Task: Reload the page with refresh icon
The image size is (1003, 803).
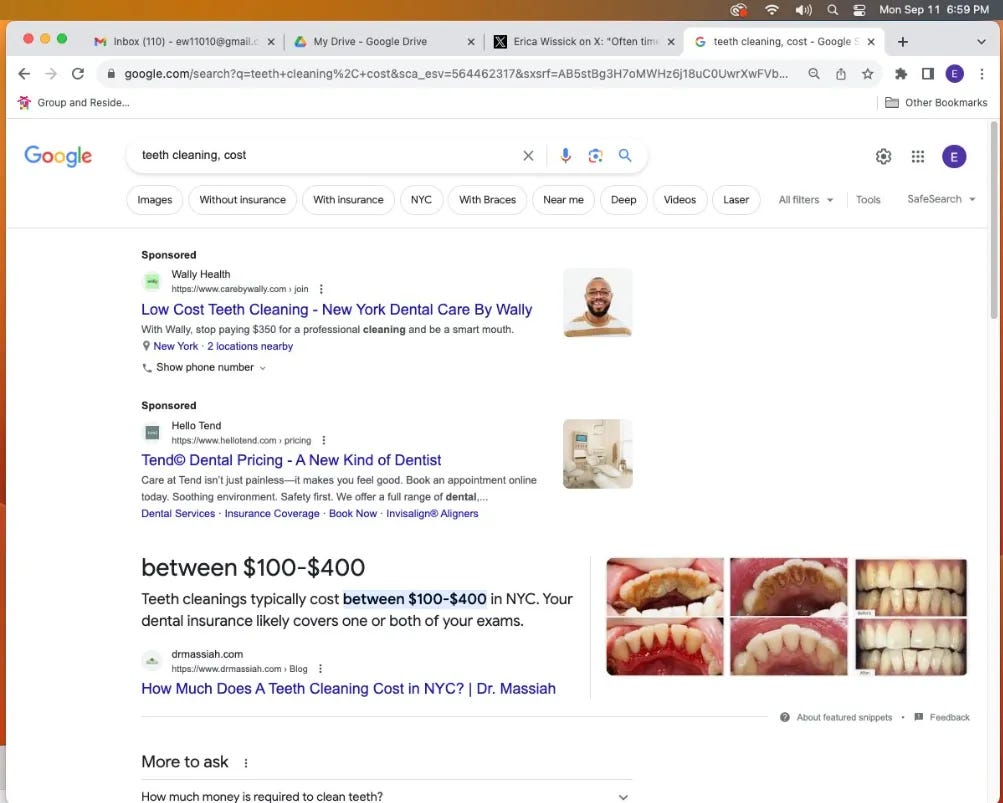Action: pyautogui.click(x=78, y=74)
